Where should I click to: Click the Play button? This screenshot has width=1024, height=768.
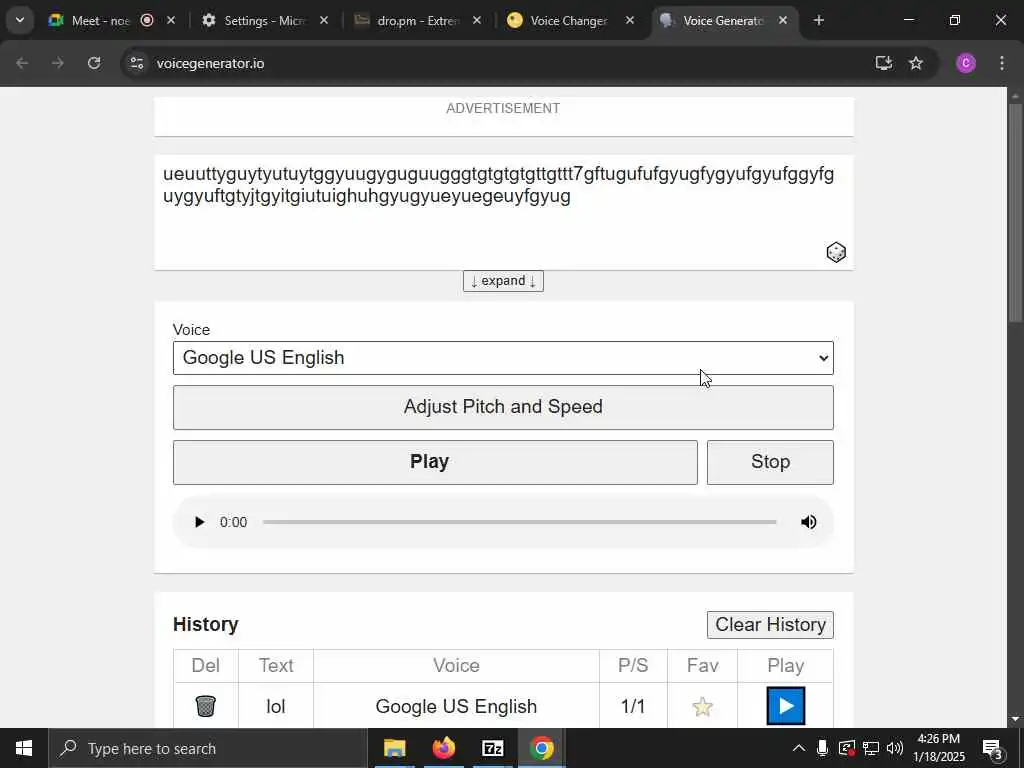pos(435,462)
